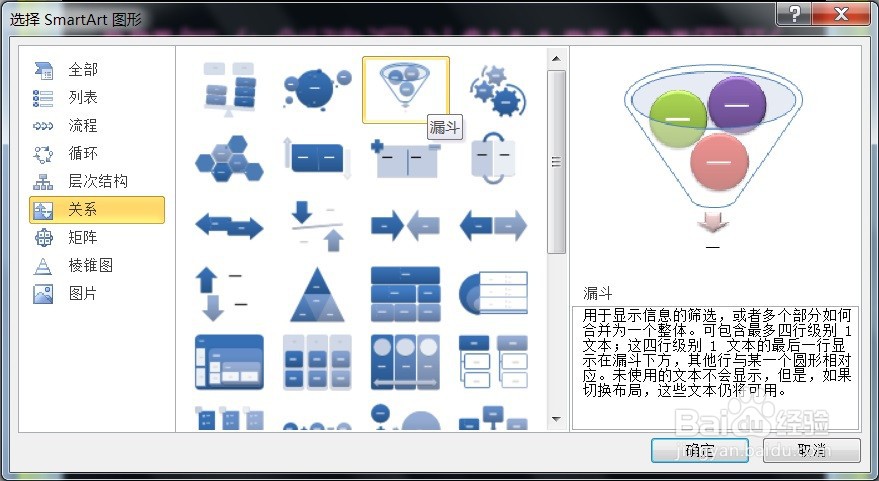Pick the Plus and Minus layout
879x481 pixels.
click(405, 159)
